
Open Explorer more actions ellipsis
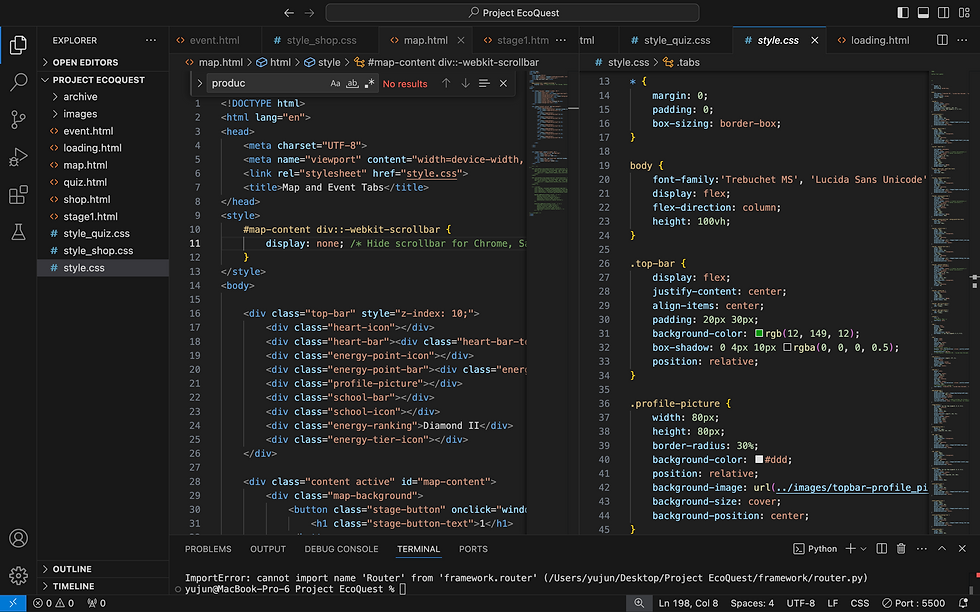coord(151,40)
